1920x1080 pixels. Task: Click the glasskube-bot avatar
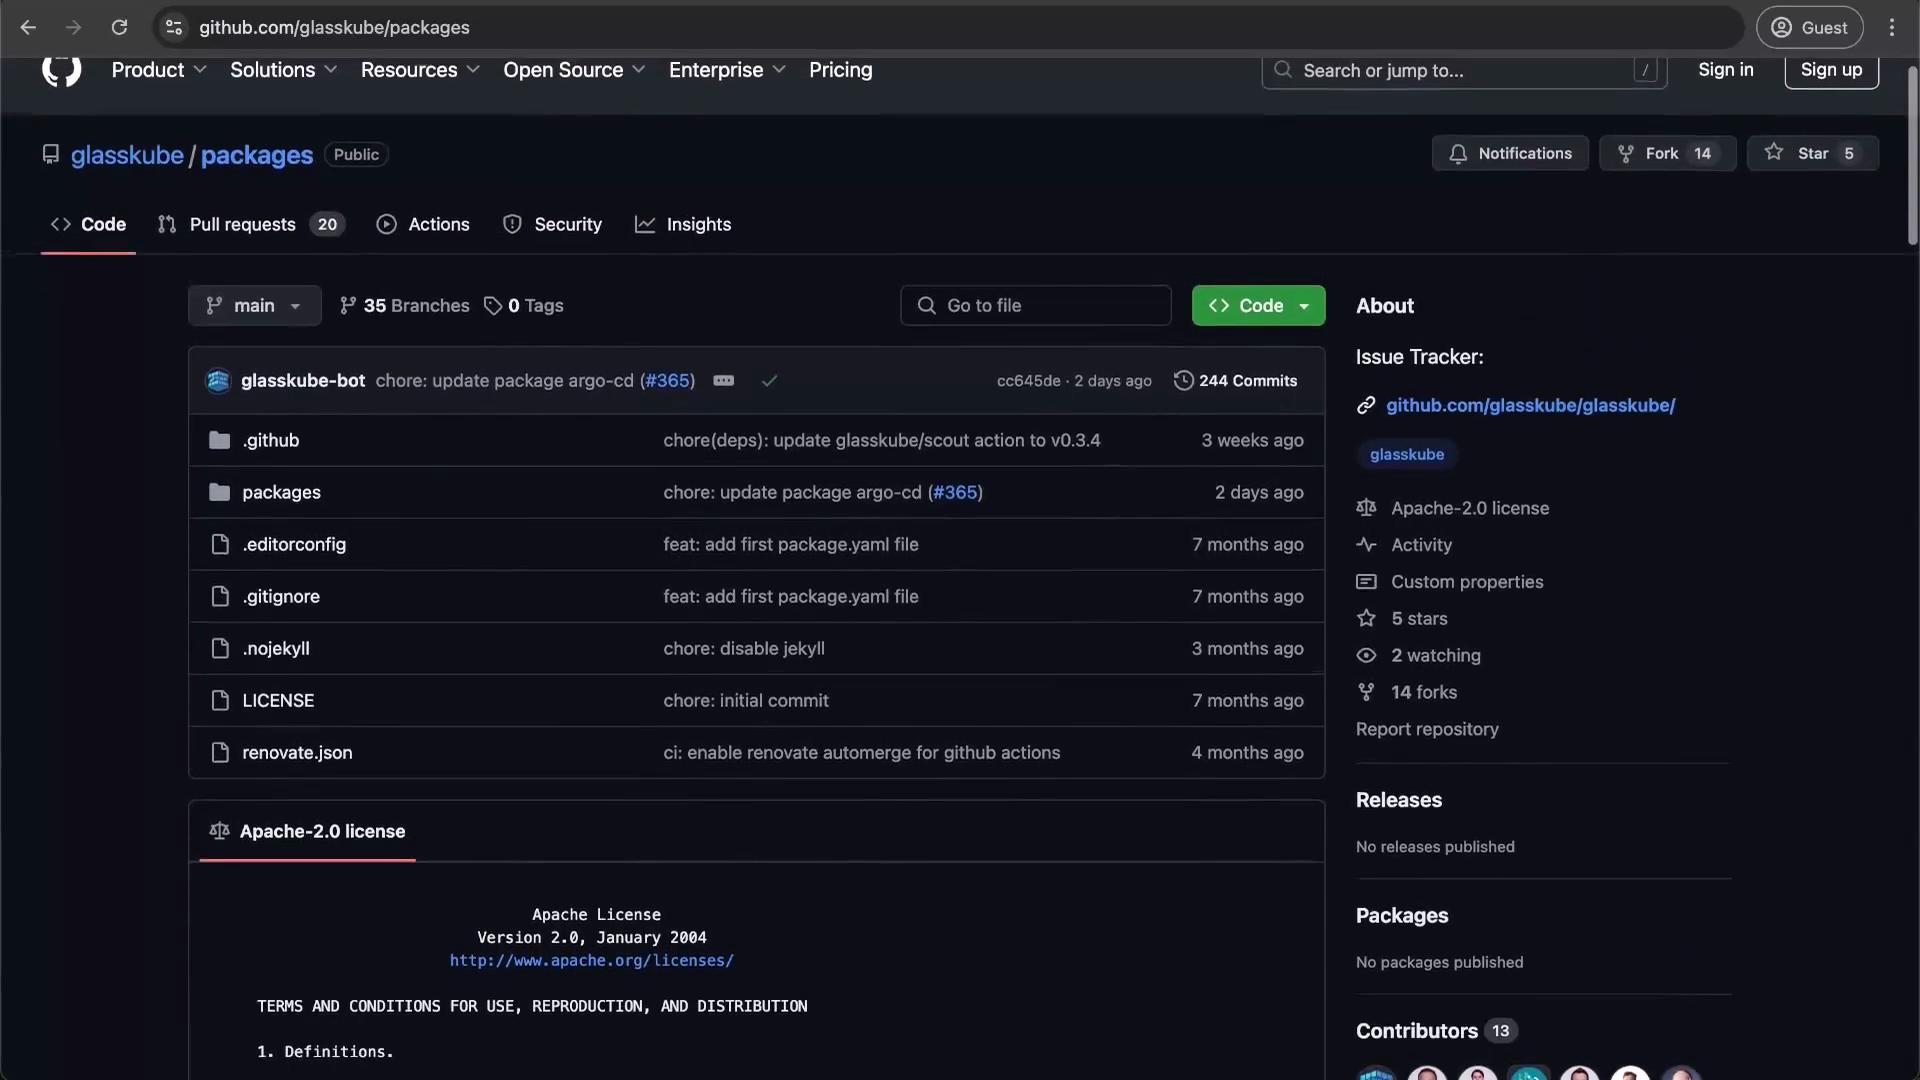click(218, 380)
